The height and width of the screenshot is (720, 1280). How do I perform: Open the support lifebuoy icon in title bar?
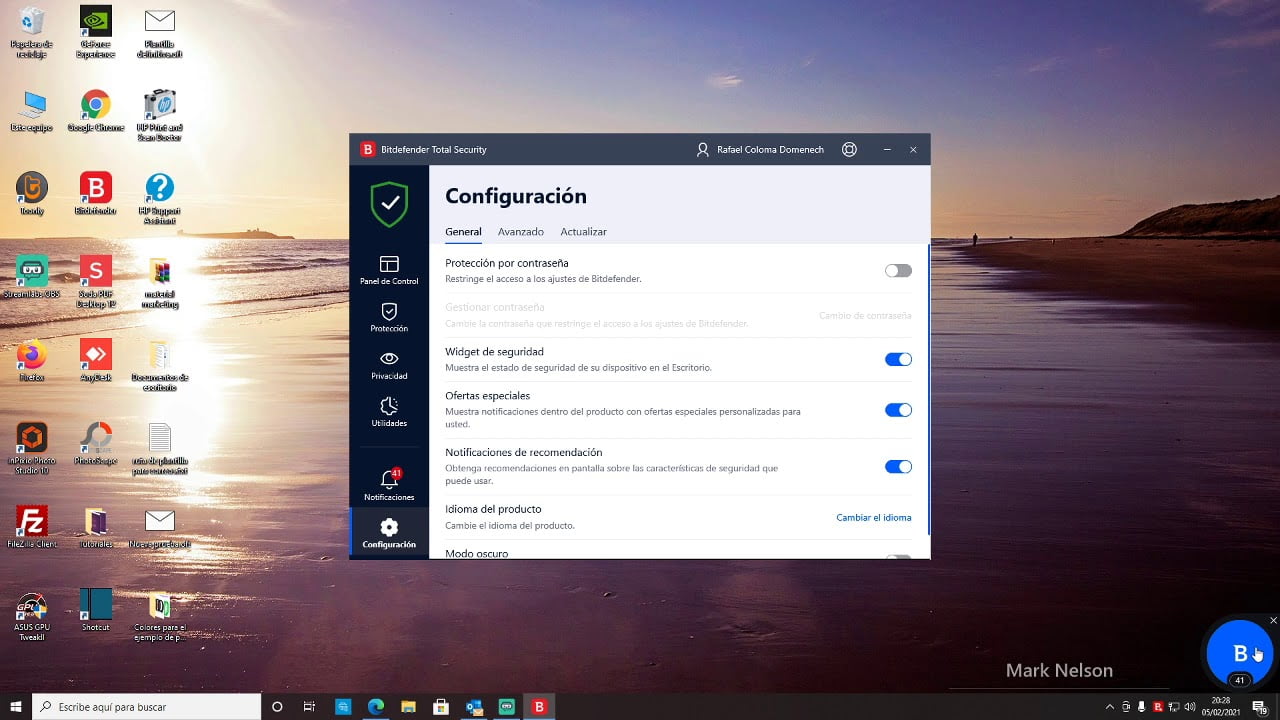tap(849, 149)
